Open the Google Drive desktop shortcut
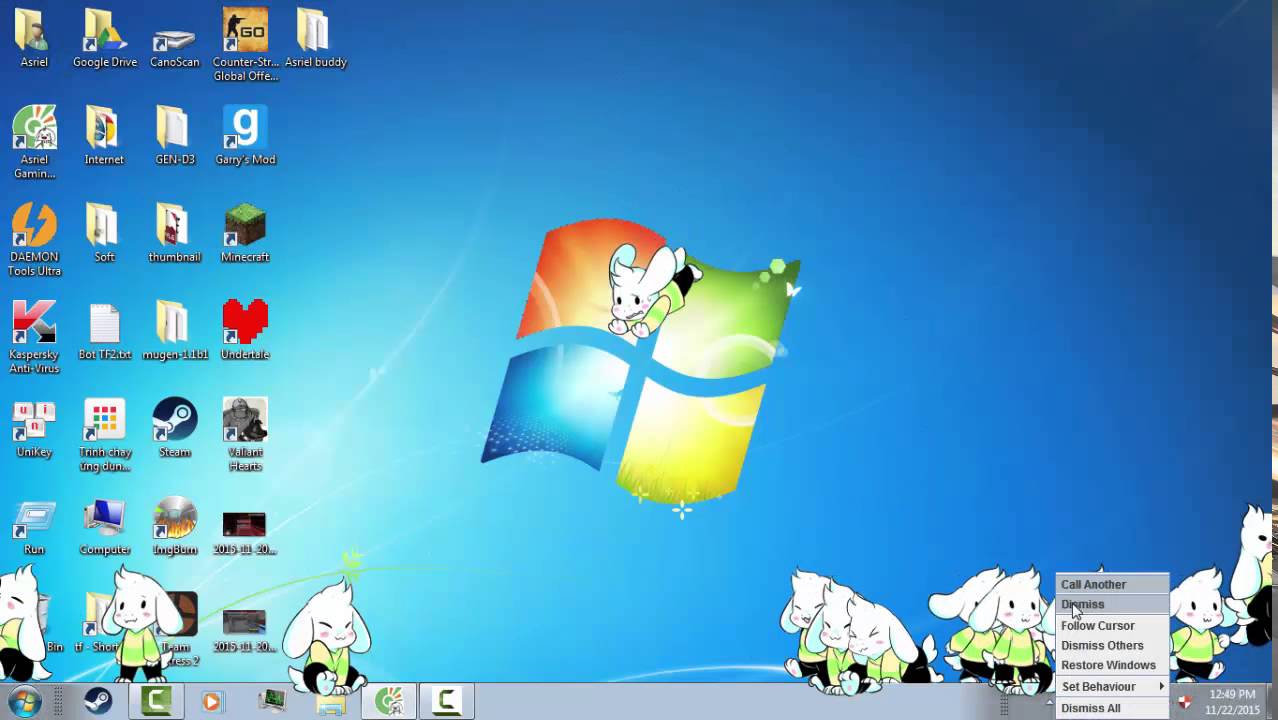Screen dimensions: 1278x720 pyautogui.click(x=104, y=38)
